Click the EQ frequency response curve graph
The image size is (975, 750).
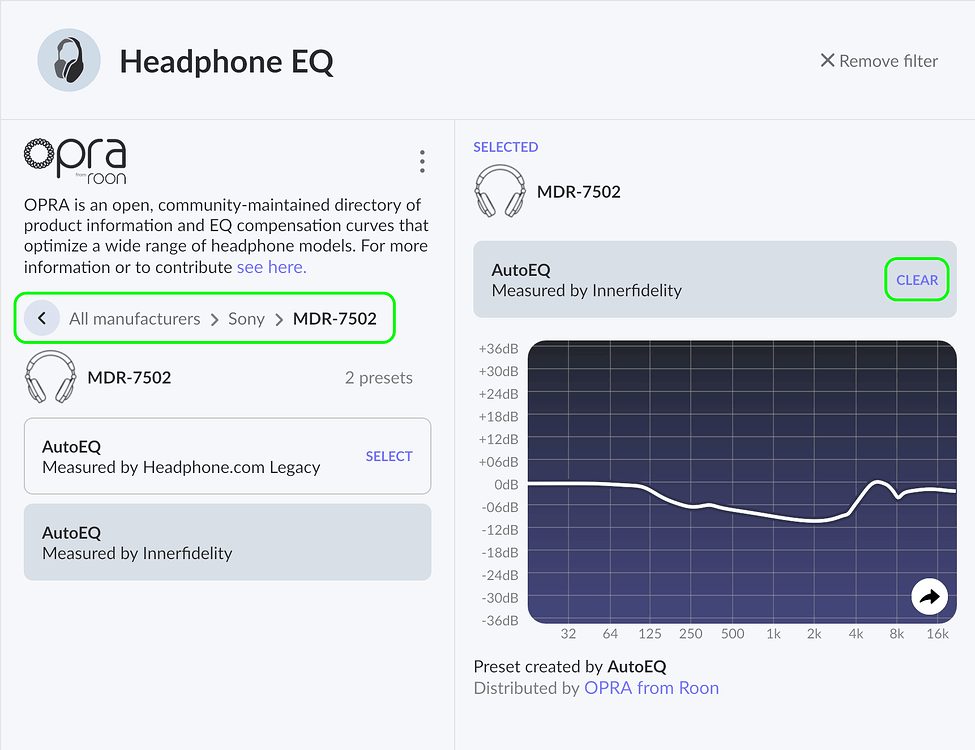pyautogui.click(x=742, y=482)
